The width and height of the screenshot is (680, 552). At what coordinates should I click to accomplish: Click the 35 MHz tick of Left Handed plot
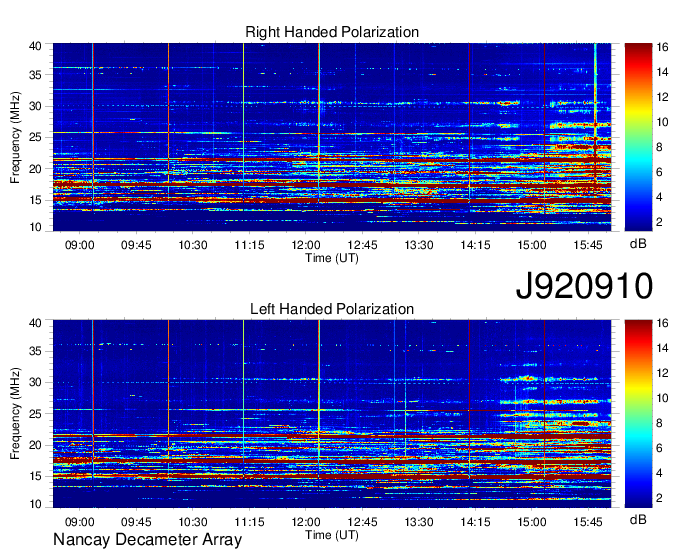point(36,351)
